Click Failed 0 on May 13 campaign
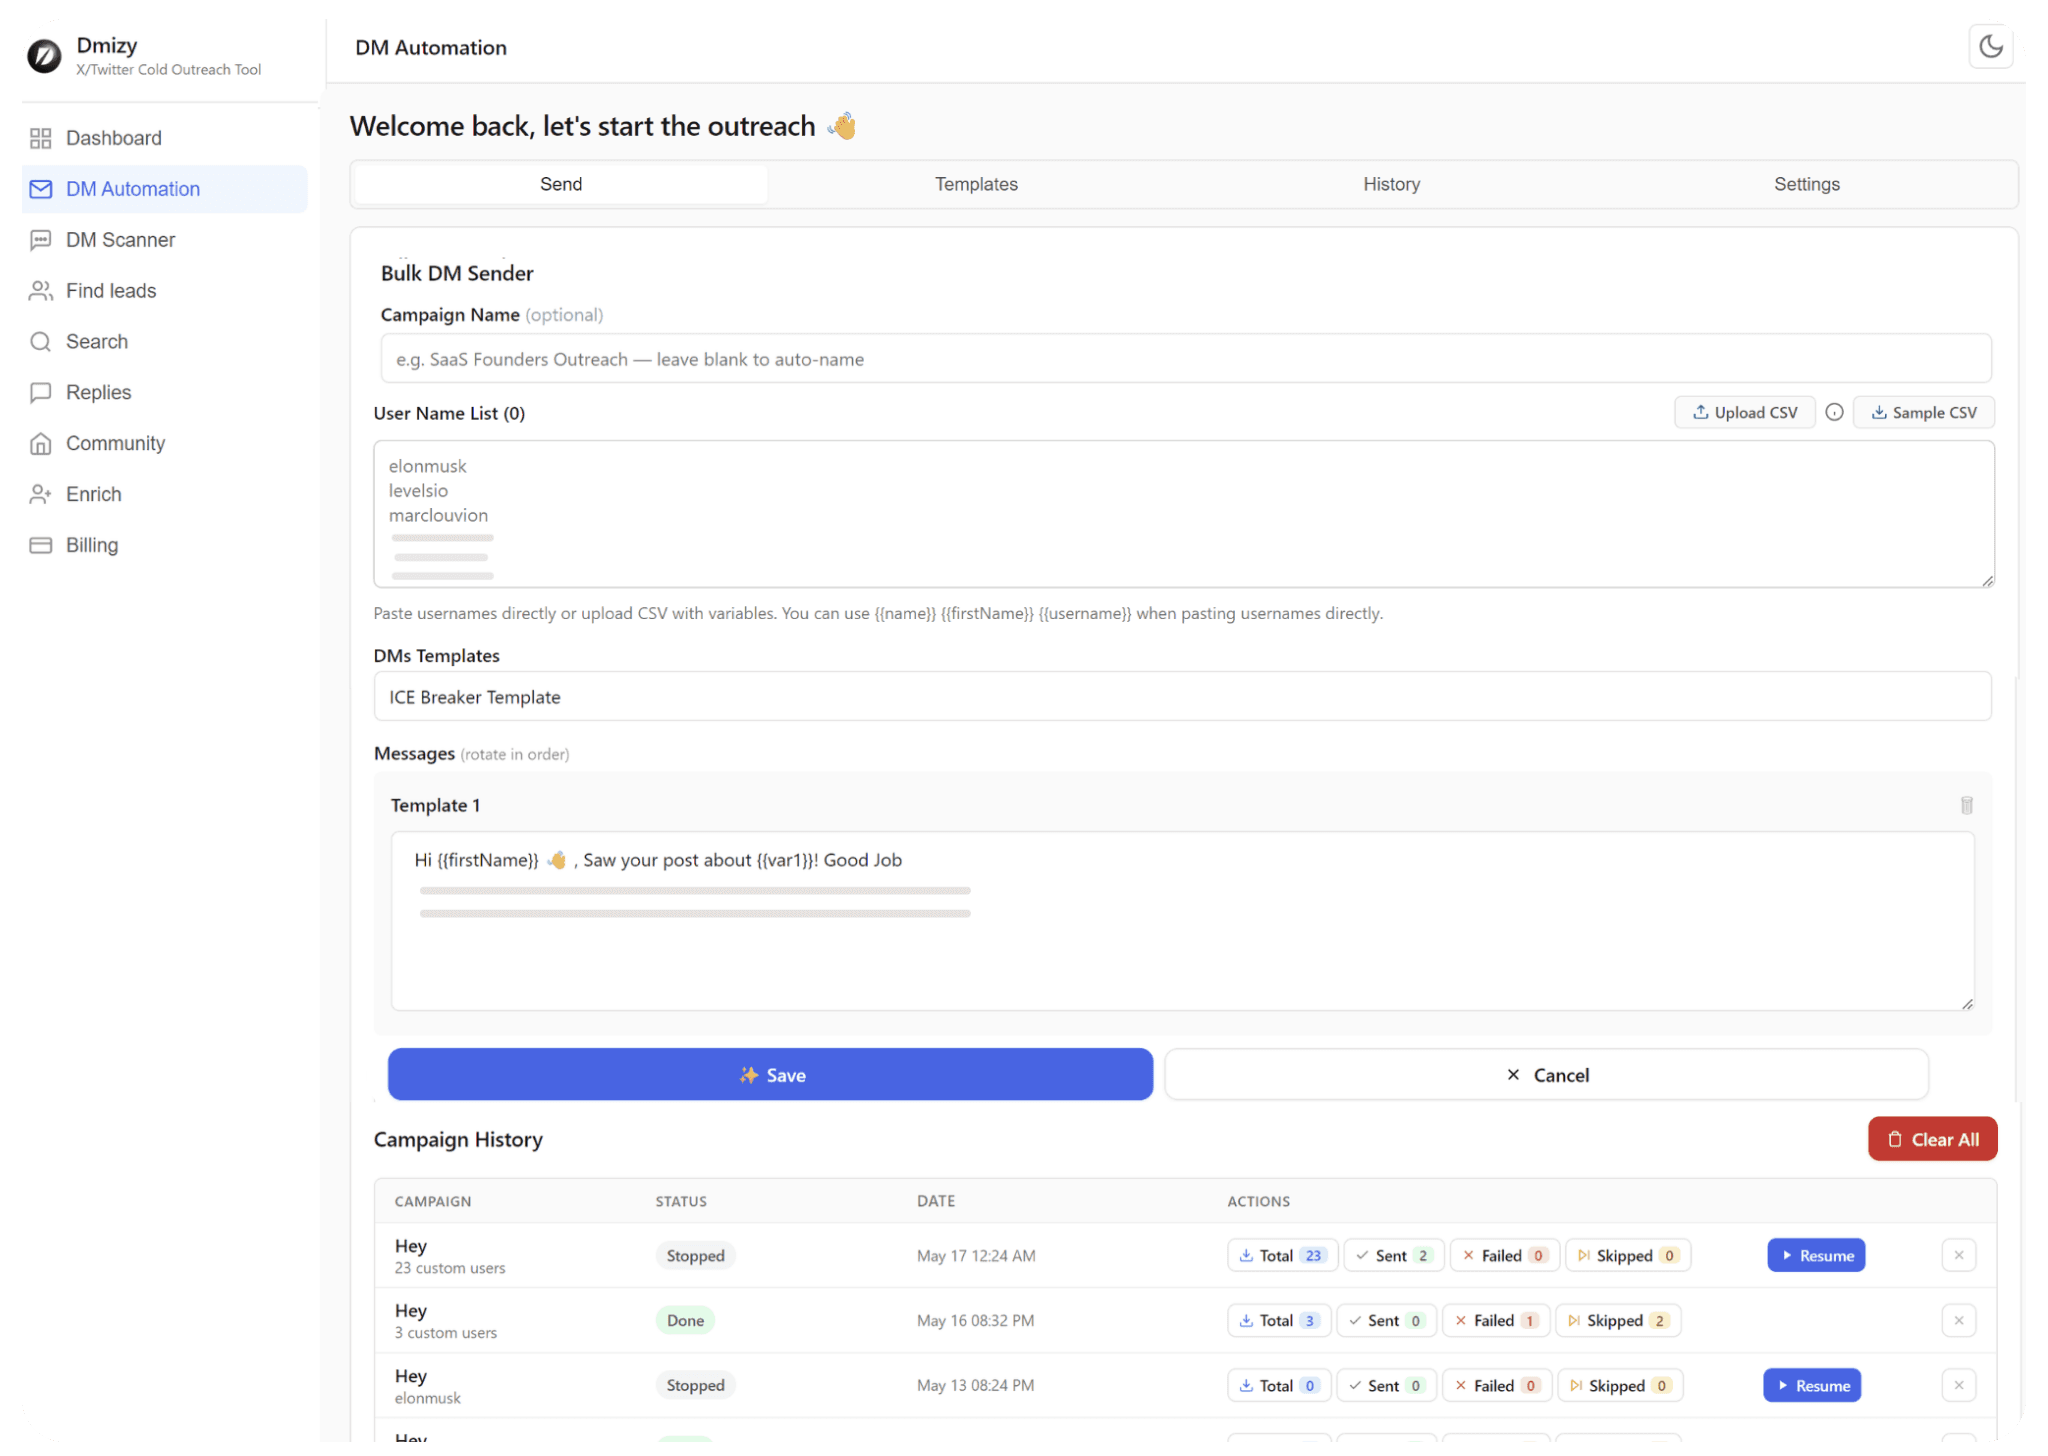 point(1497,1386)
